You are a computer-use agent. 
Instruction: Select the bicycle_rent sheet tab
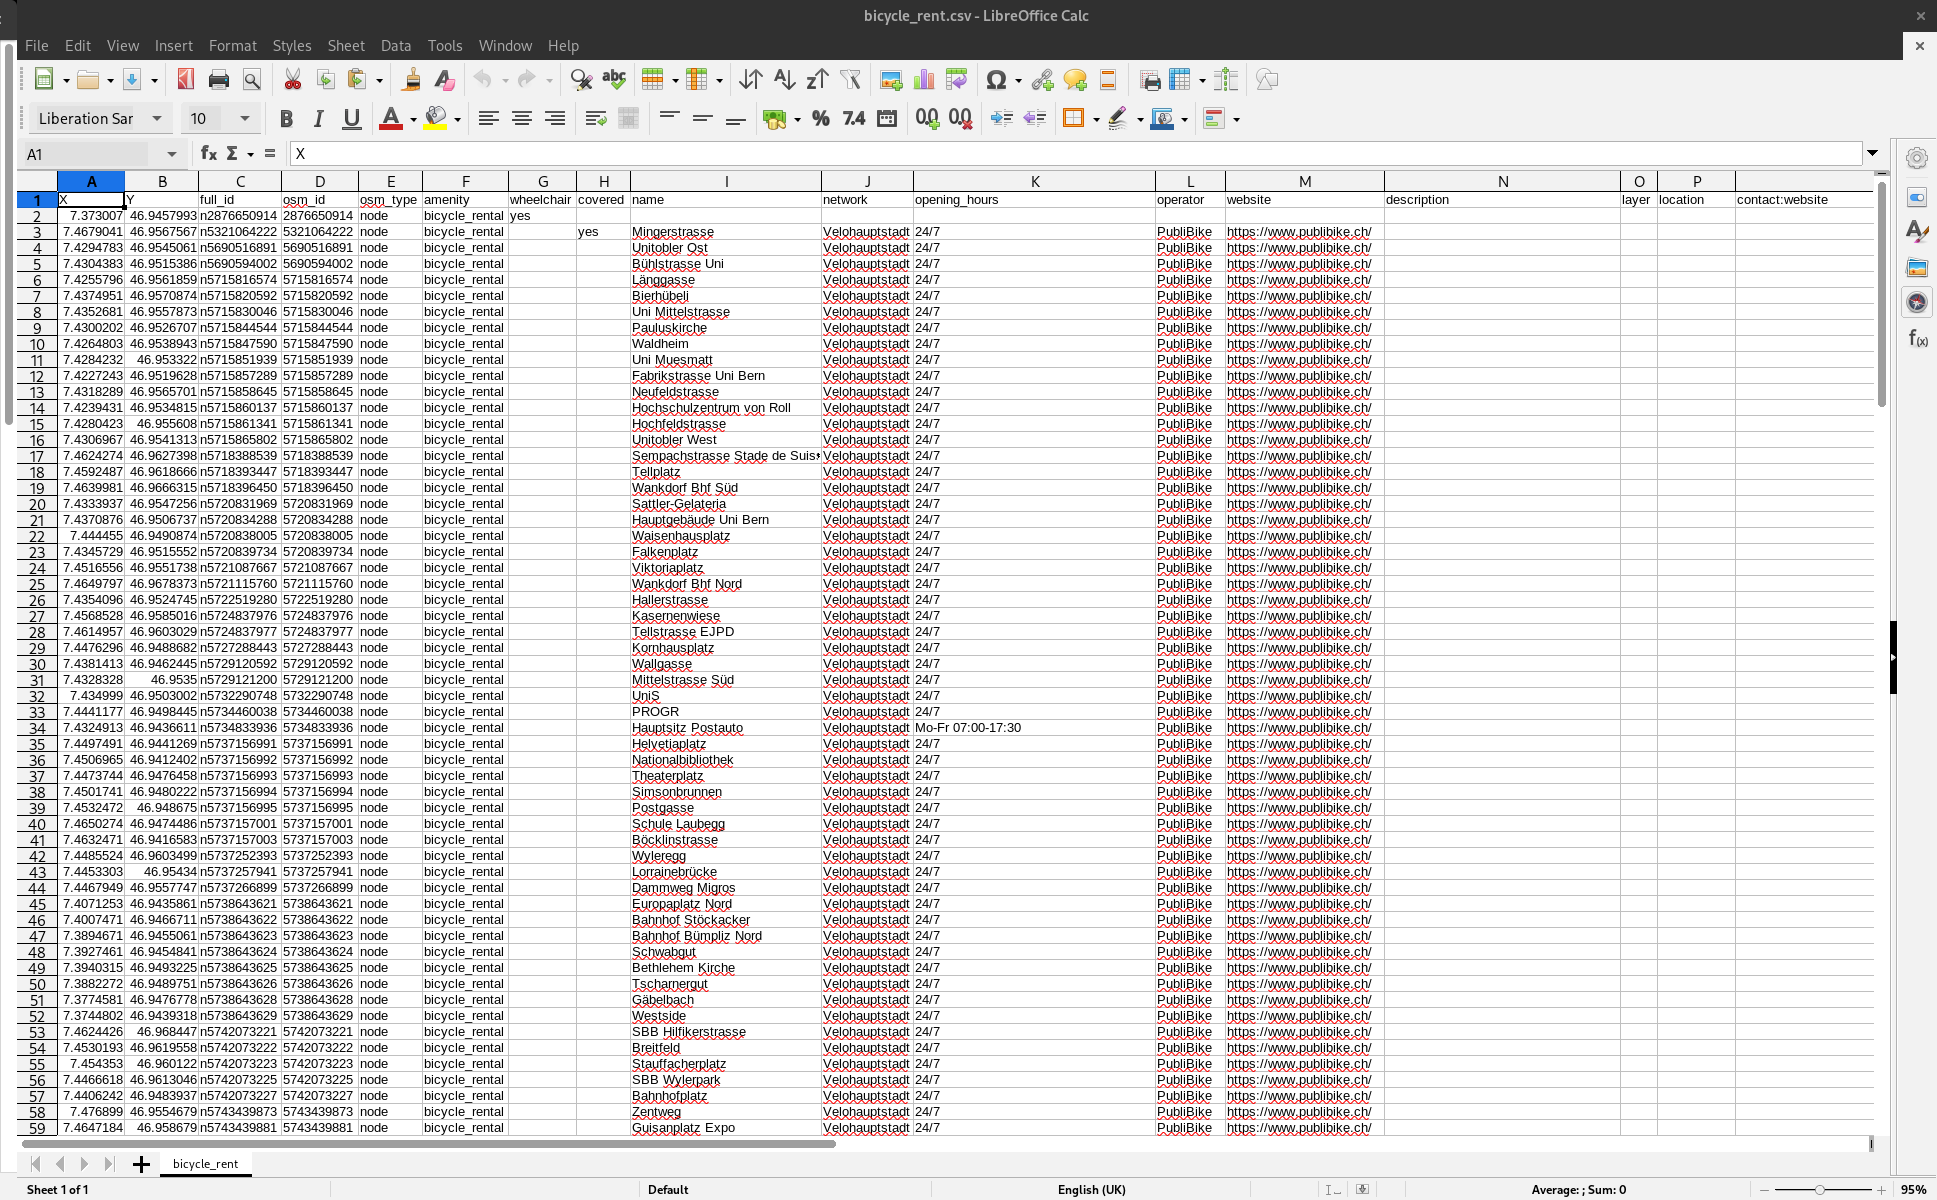[x=205, y=1163]
